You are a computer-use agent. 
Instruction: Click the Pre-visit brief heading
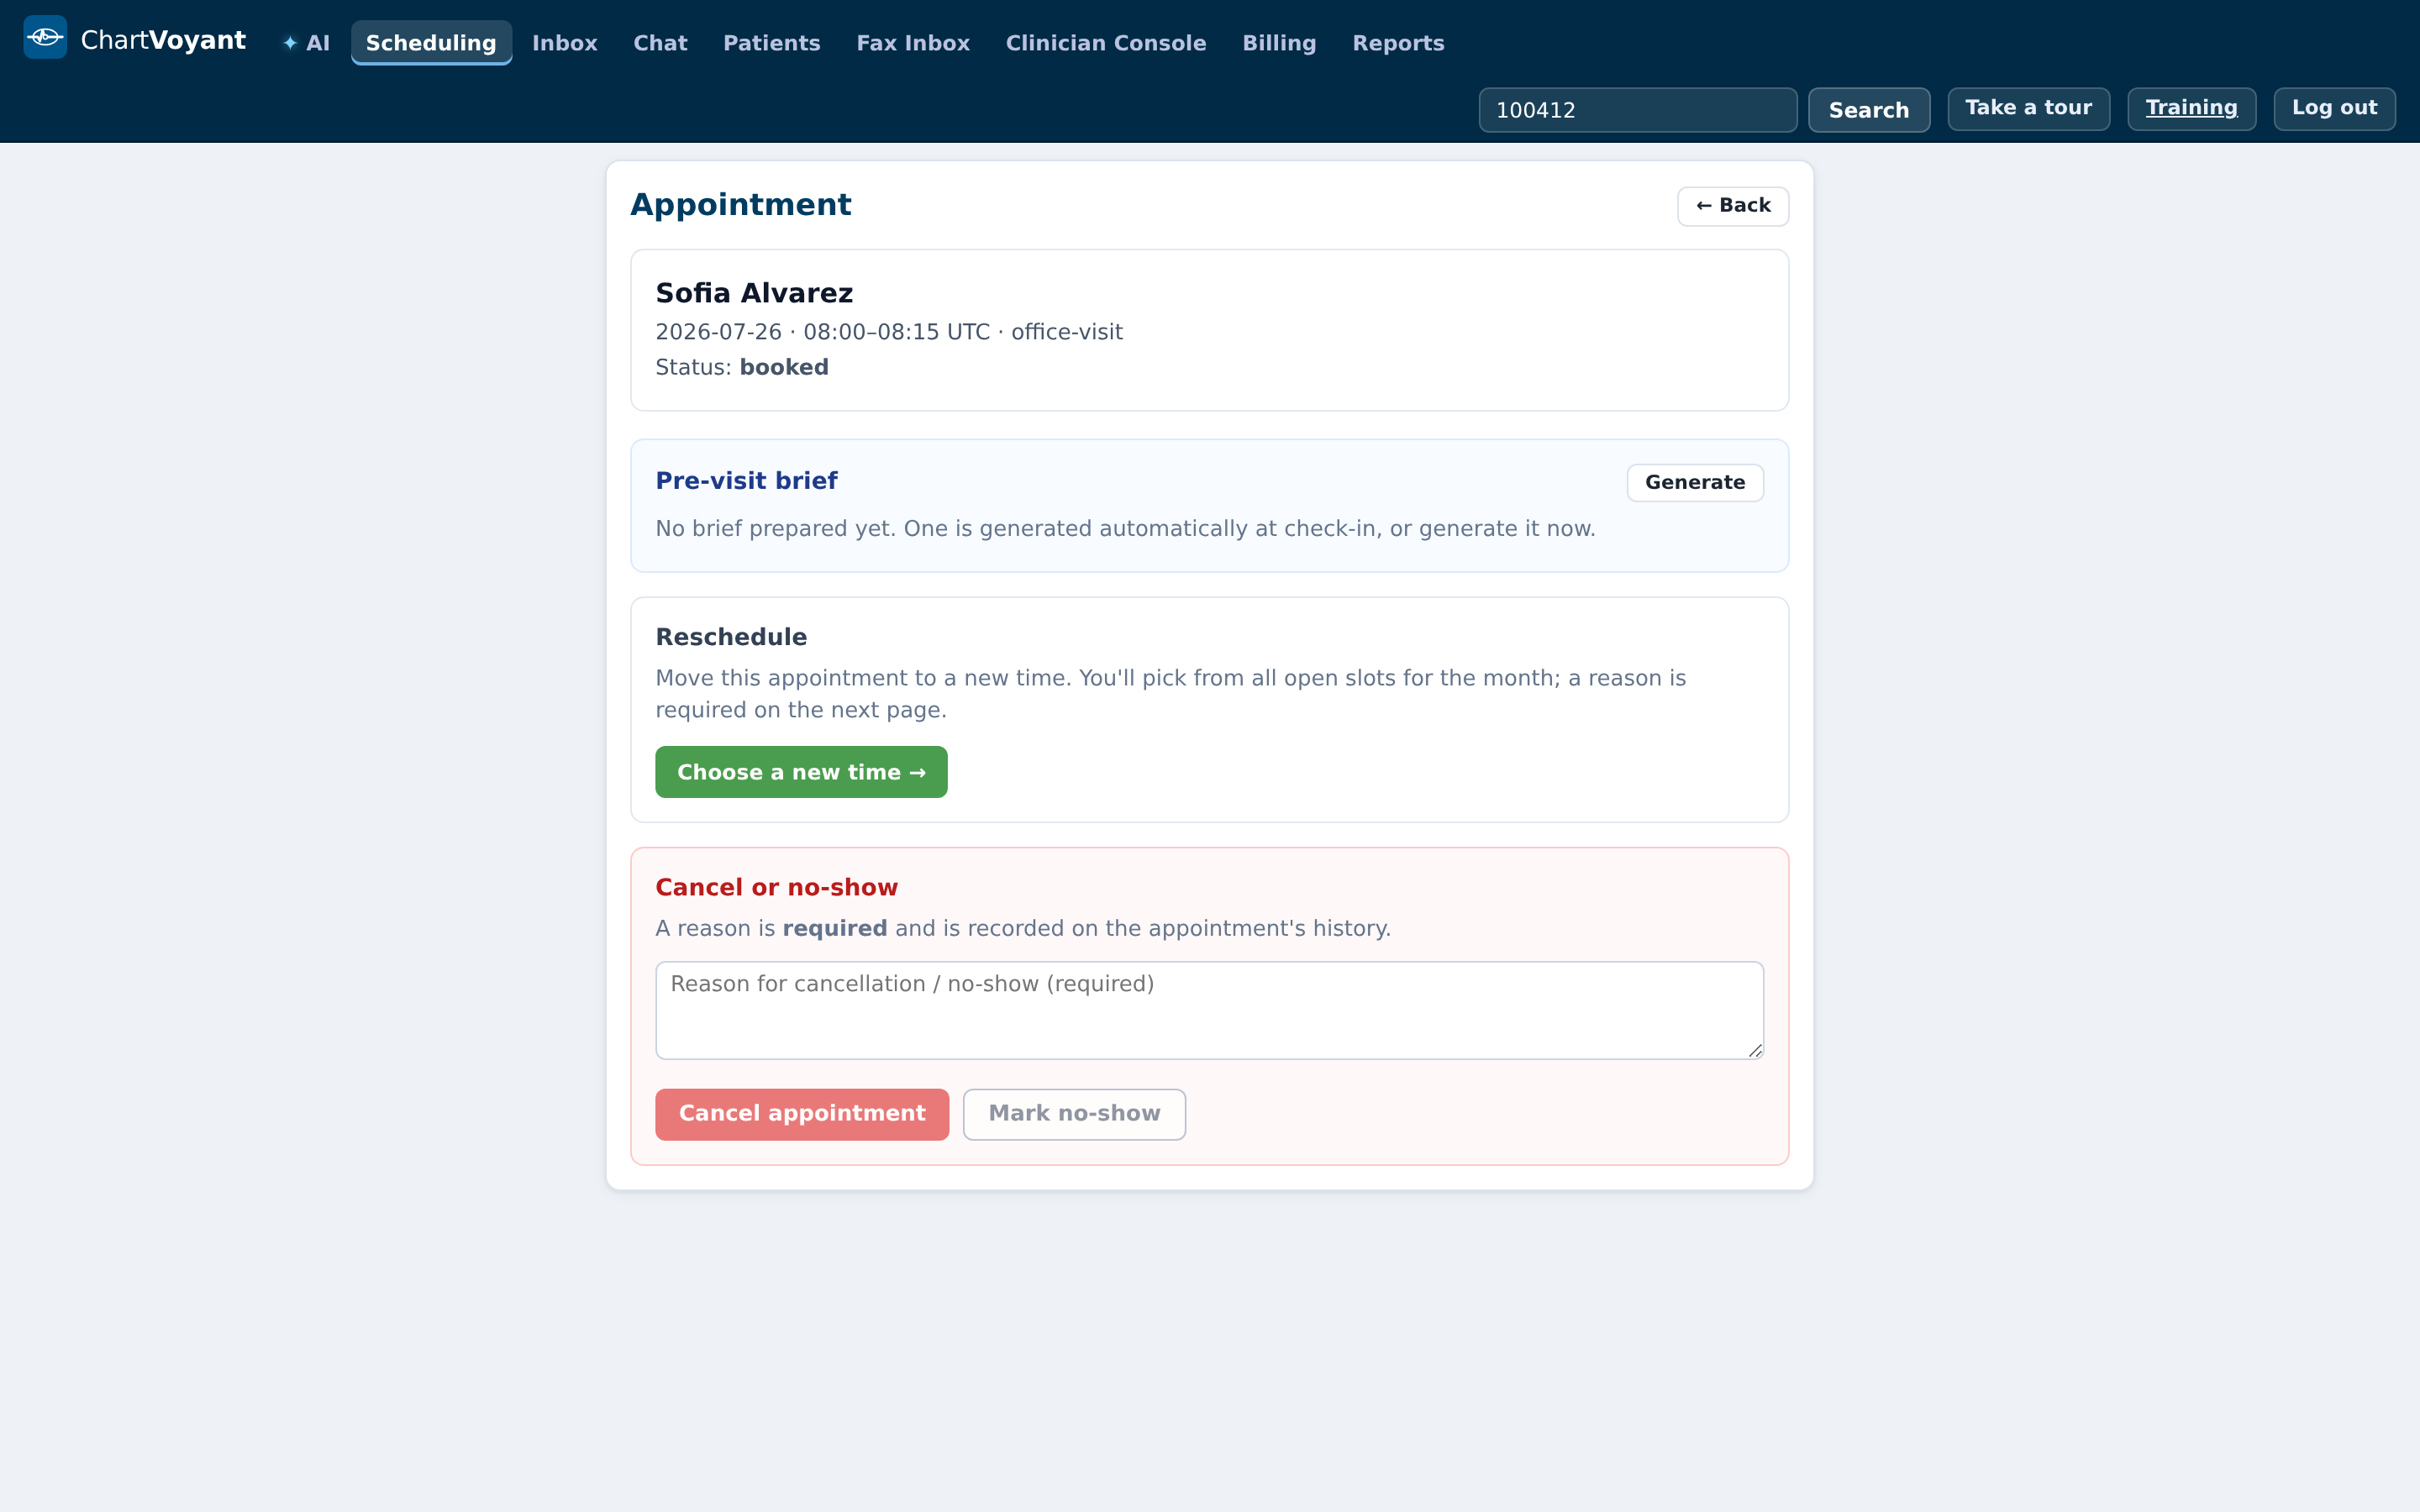click(746, 481)
